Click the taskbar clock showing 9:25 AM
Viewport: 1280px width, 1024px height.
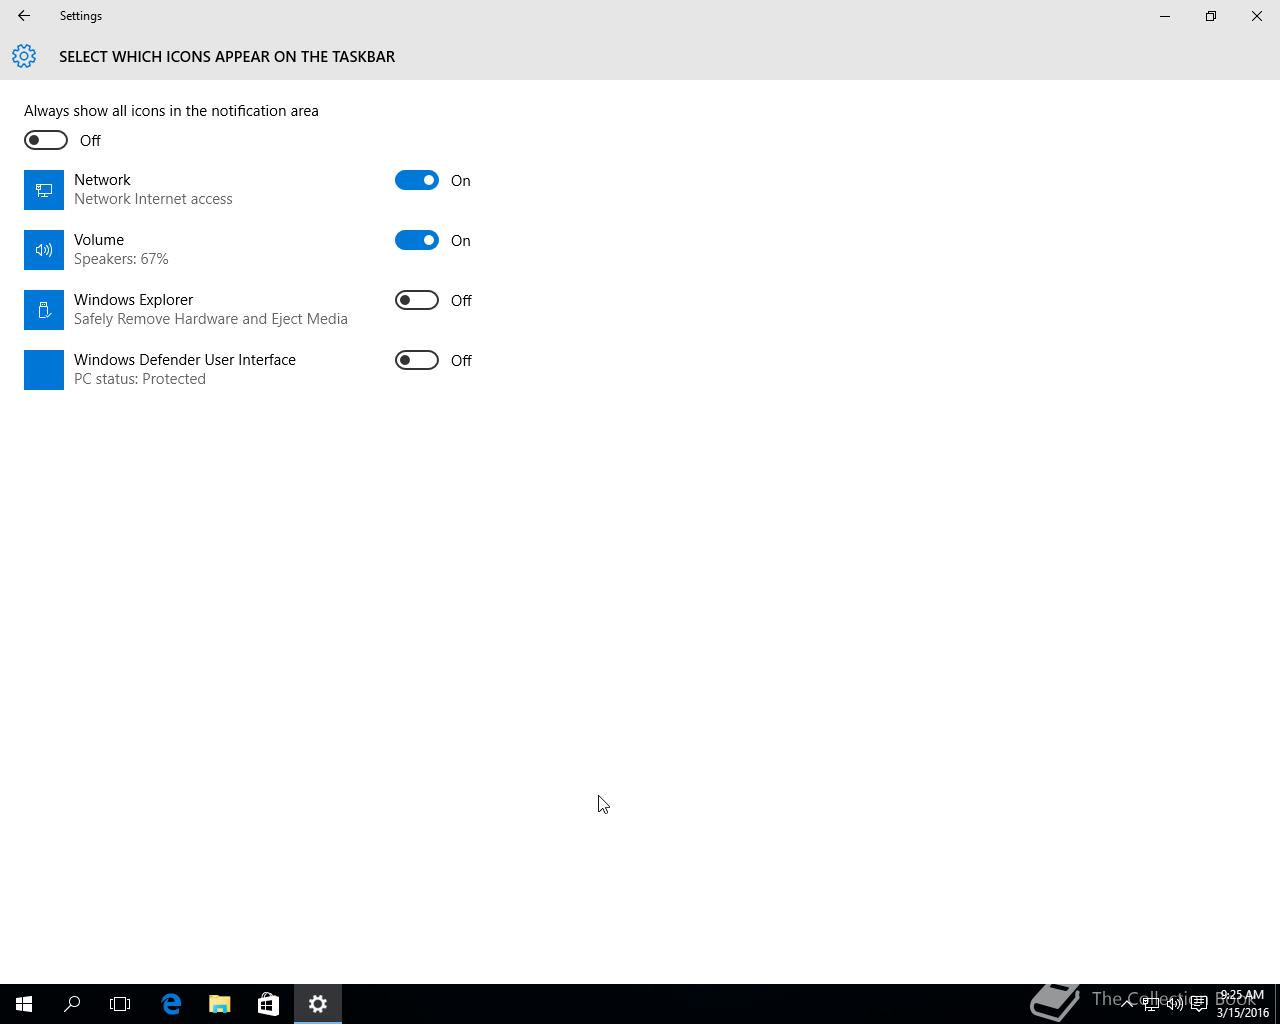[x=1242, y=1004]
